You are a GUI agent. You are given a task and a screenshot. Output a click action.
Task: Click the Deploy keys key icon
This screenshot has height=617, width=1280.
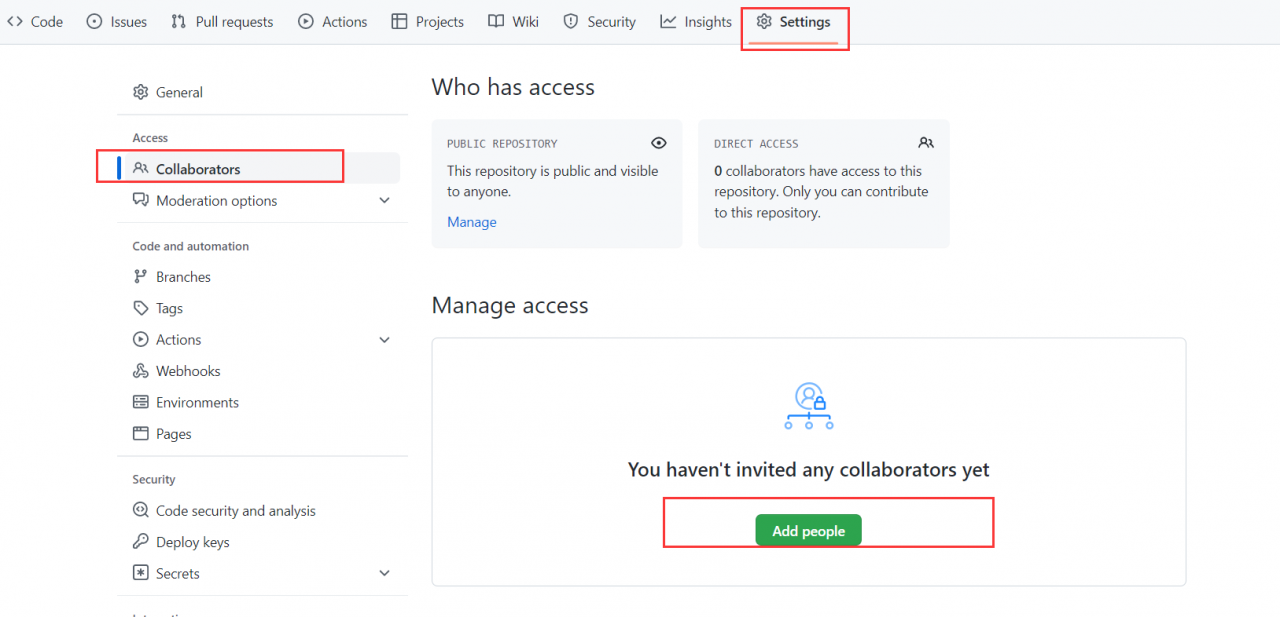tap(140, 542)
